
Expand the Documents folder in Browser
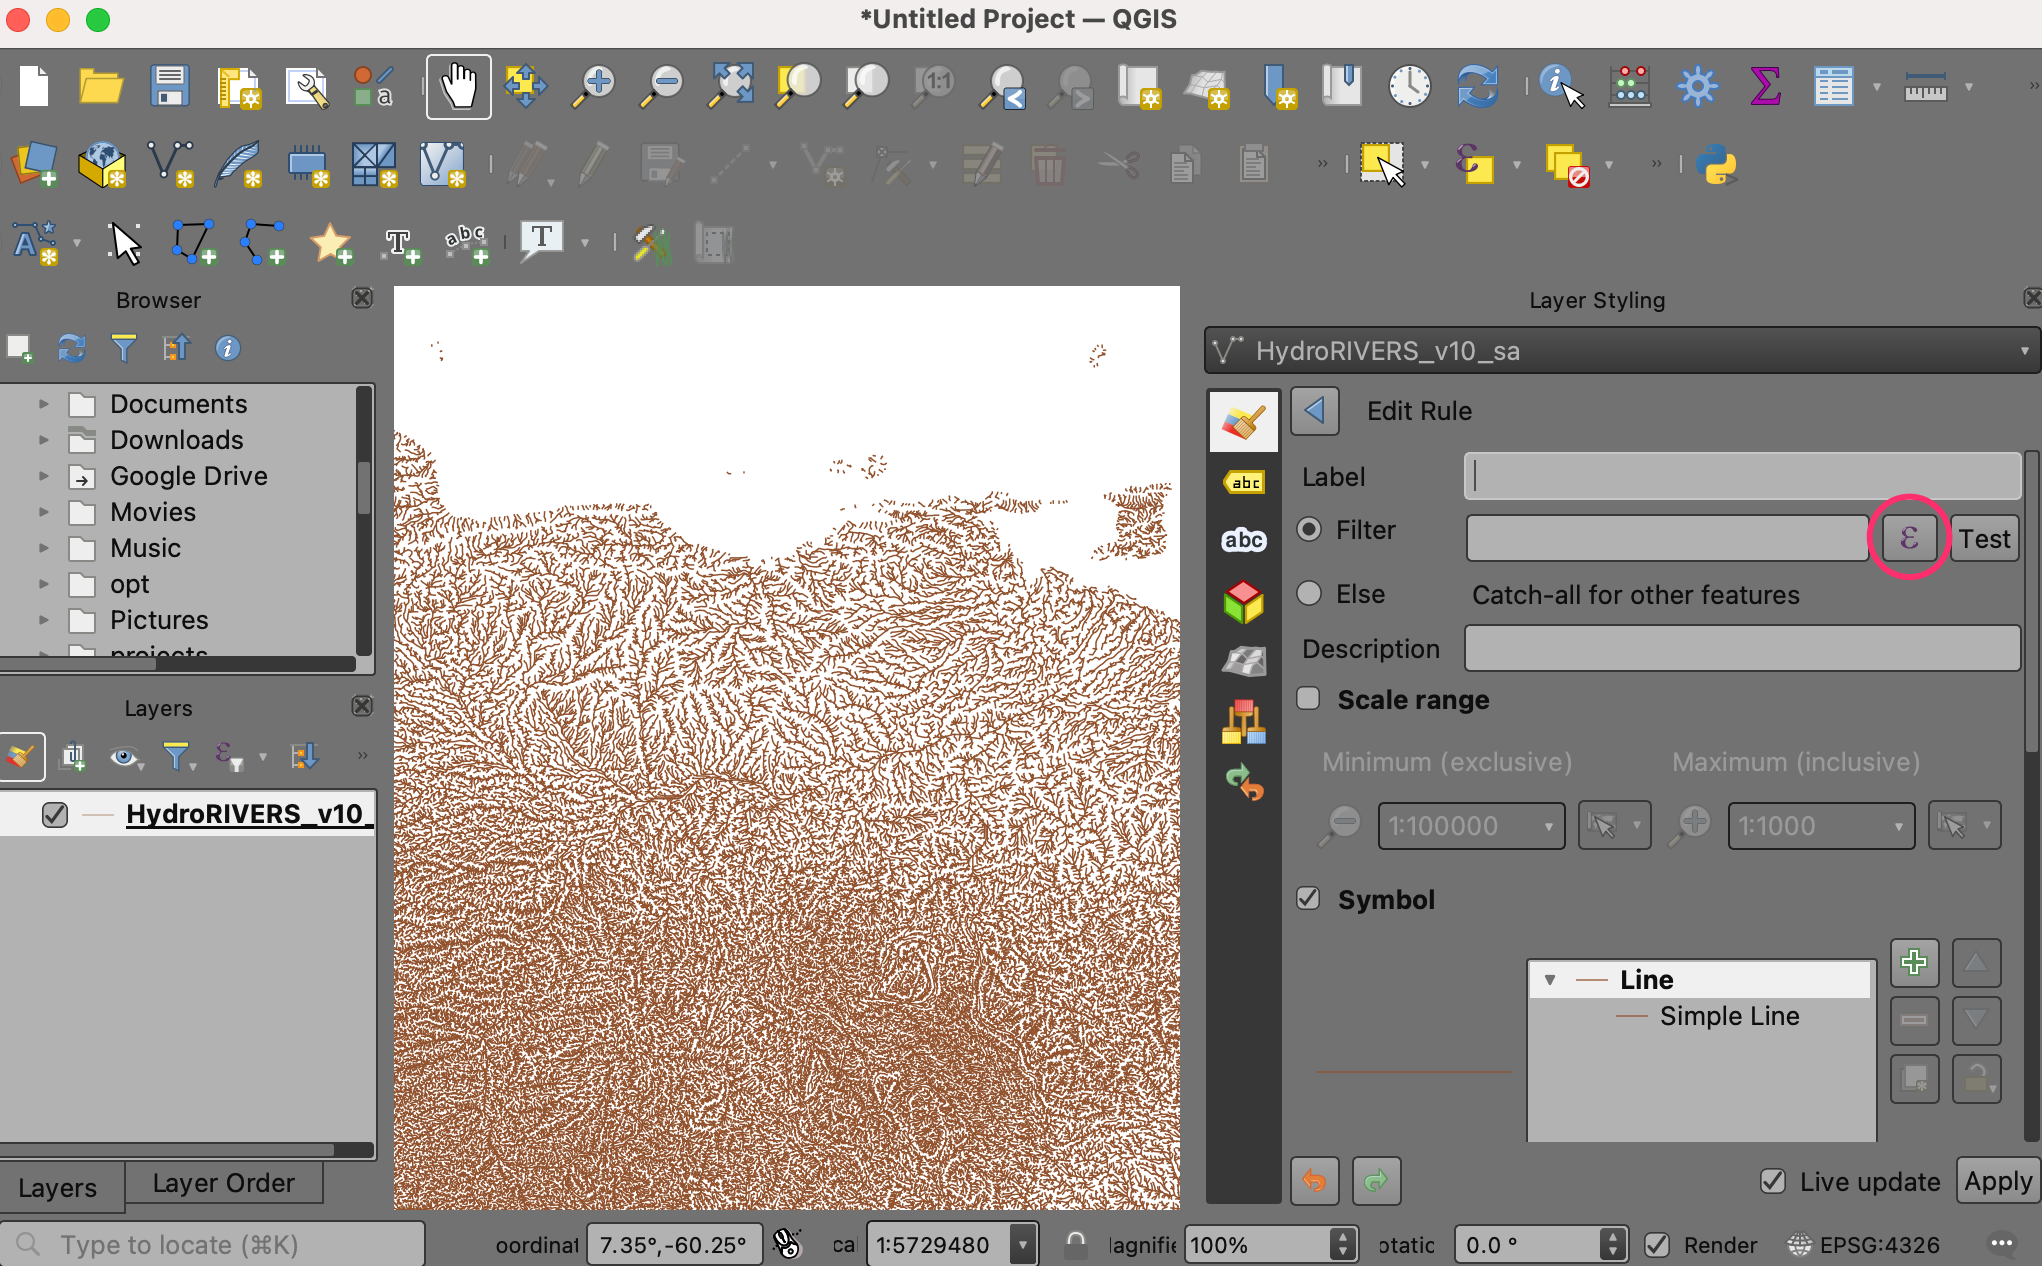click(43, 404)
